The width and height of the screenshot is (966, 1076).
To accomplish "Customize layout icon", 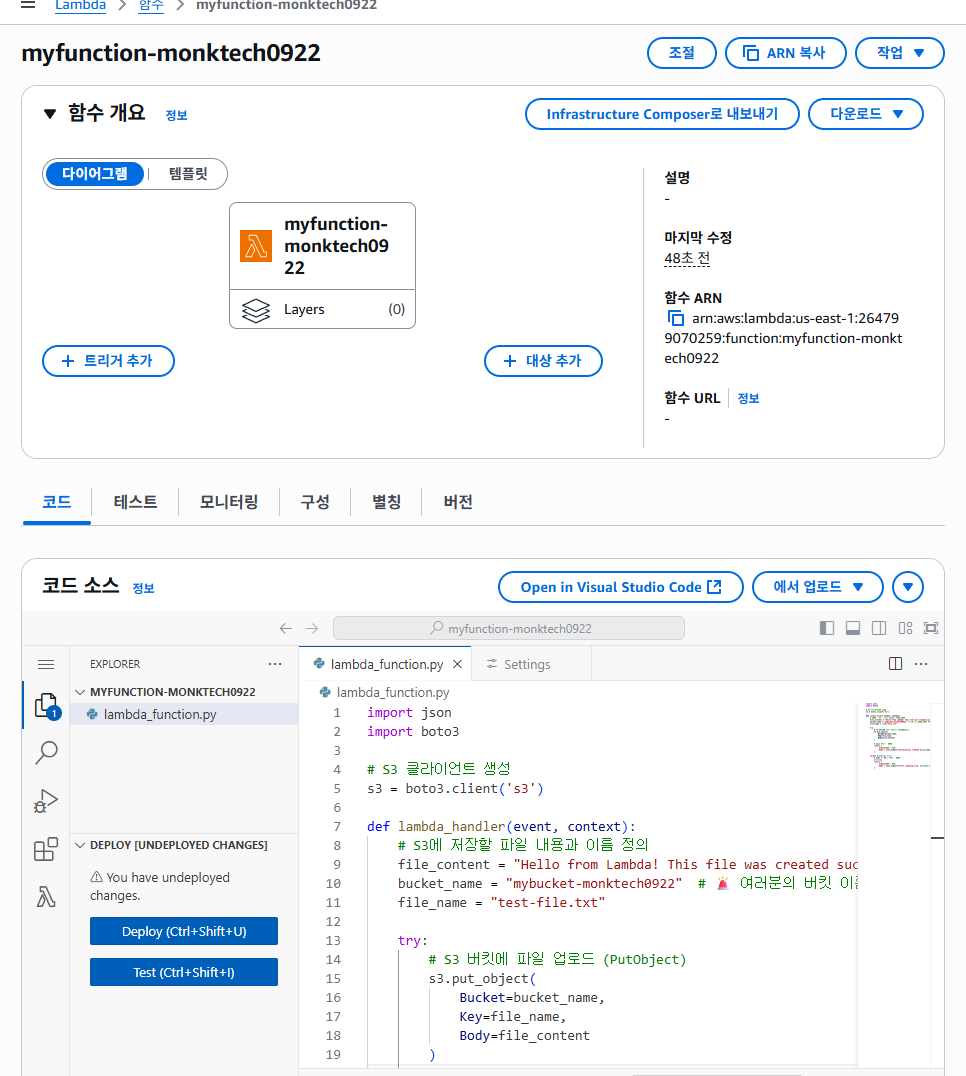I will click(905, 628).
